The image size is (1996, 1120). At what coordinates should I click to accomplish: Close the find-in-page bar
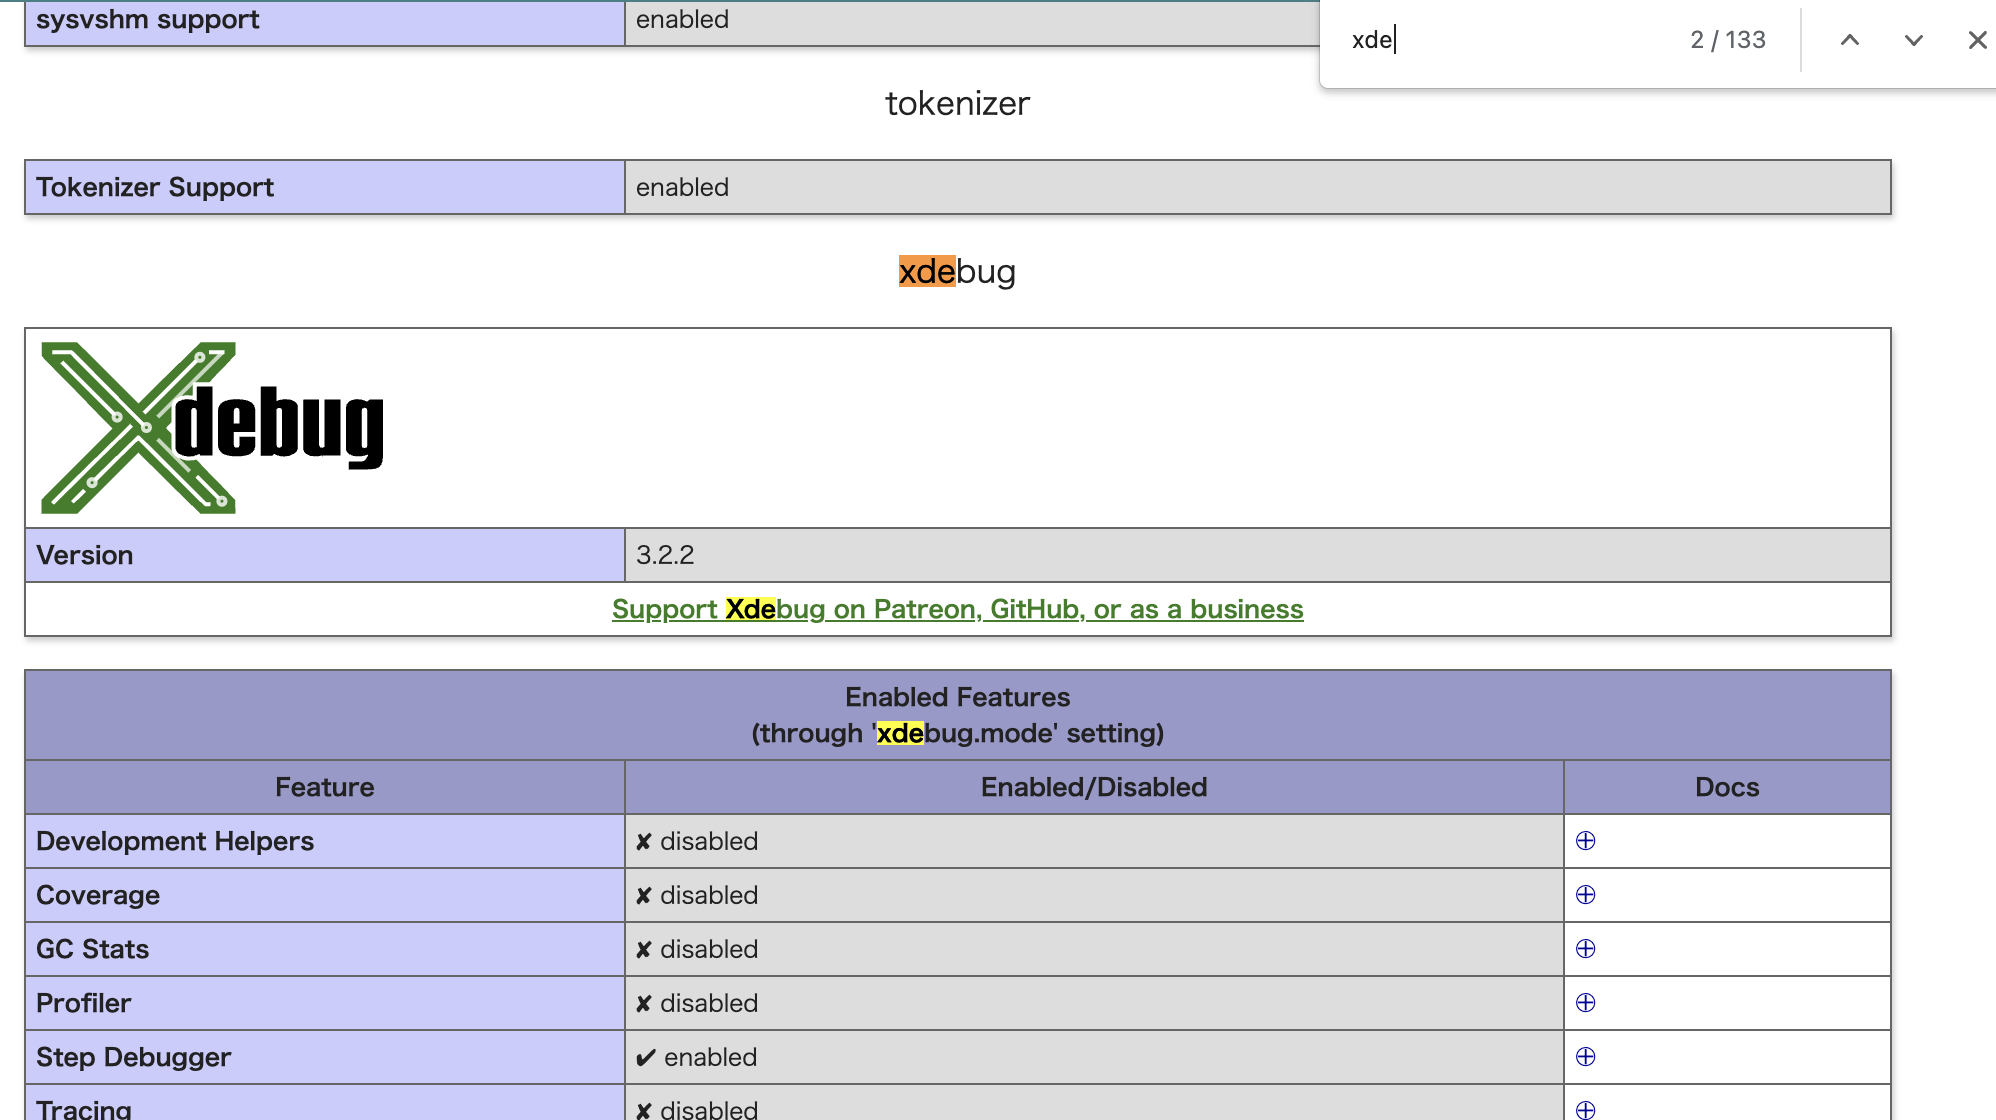[1977, 40]
